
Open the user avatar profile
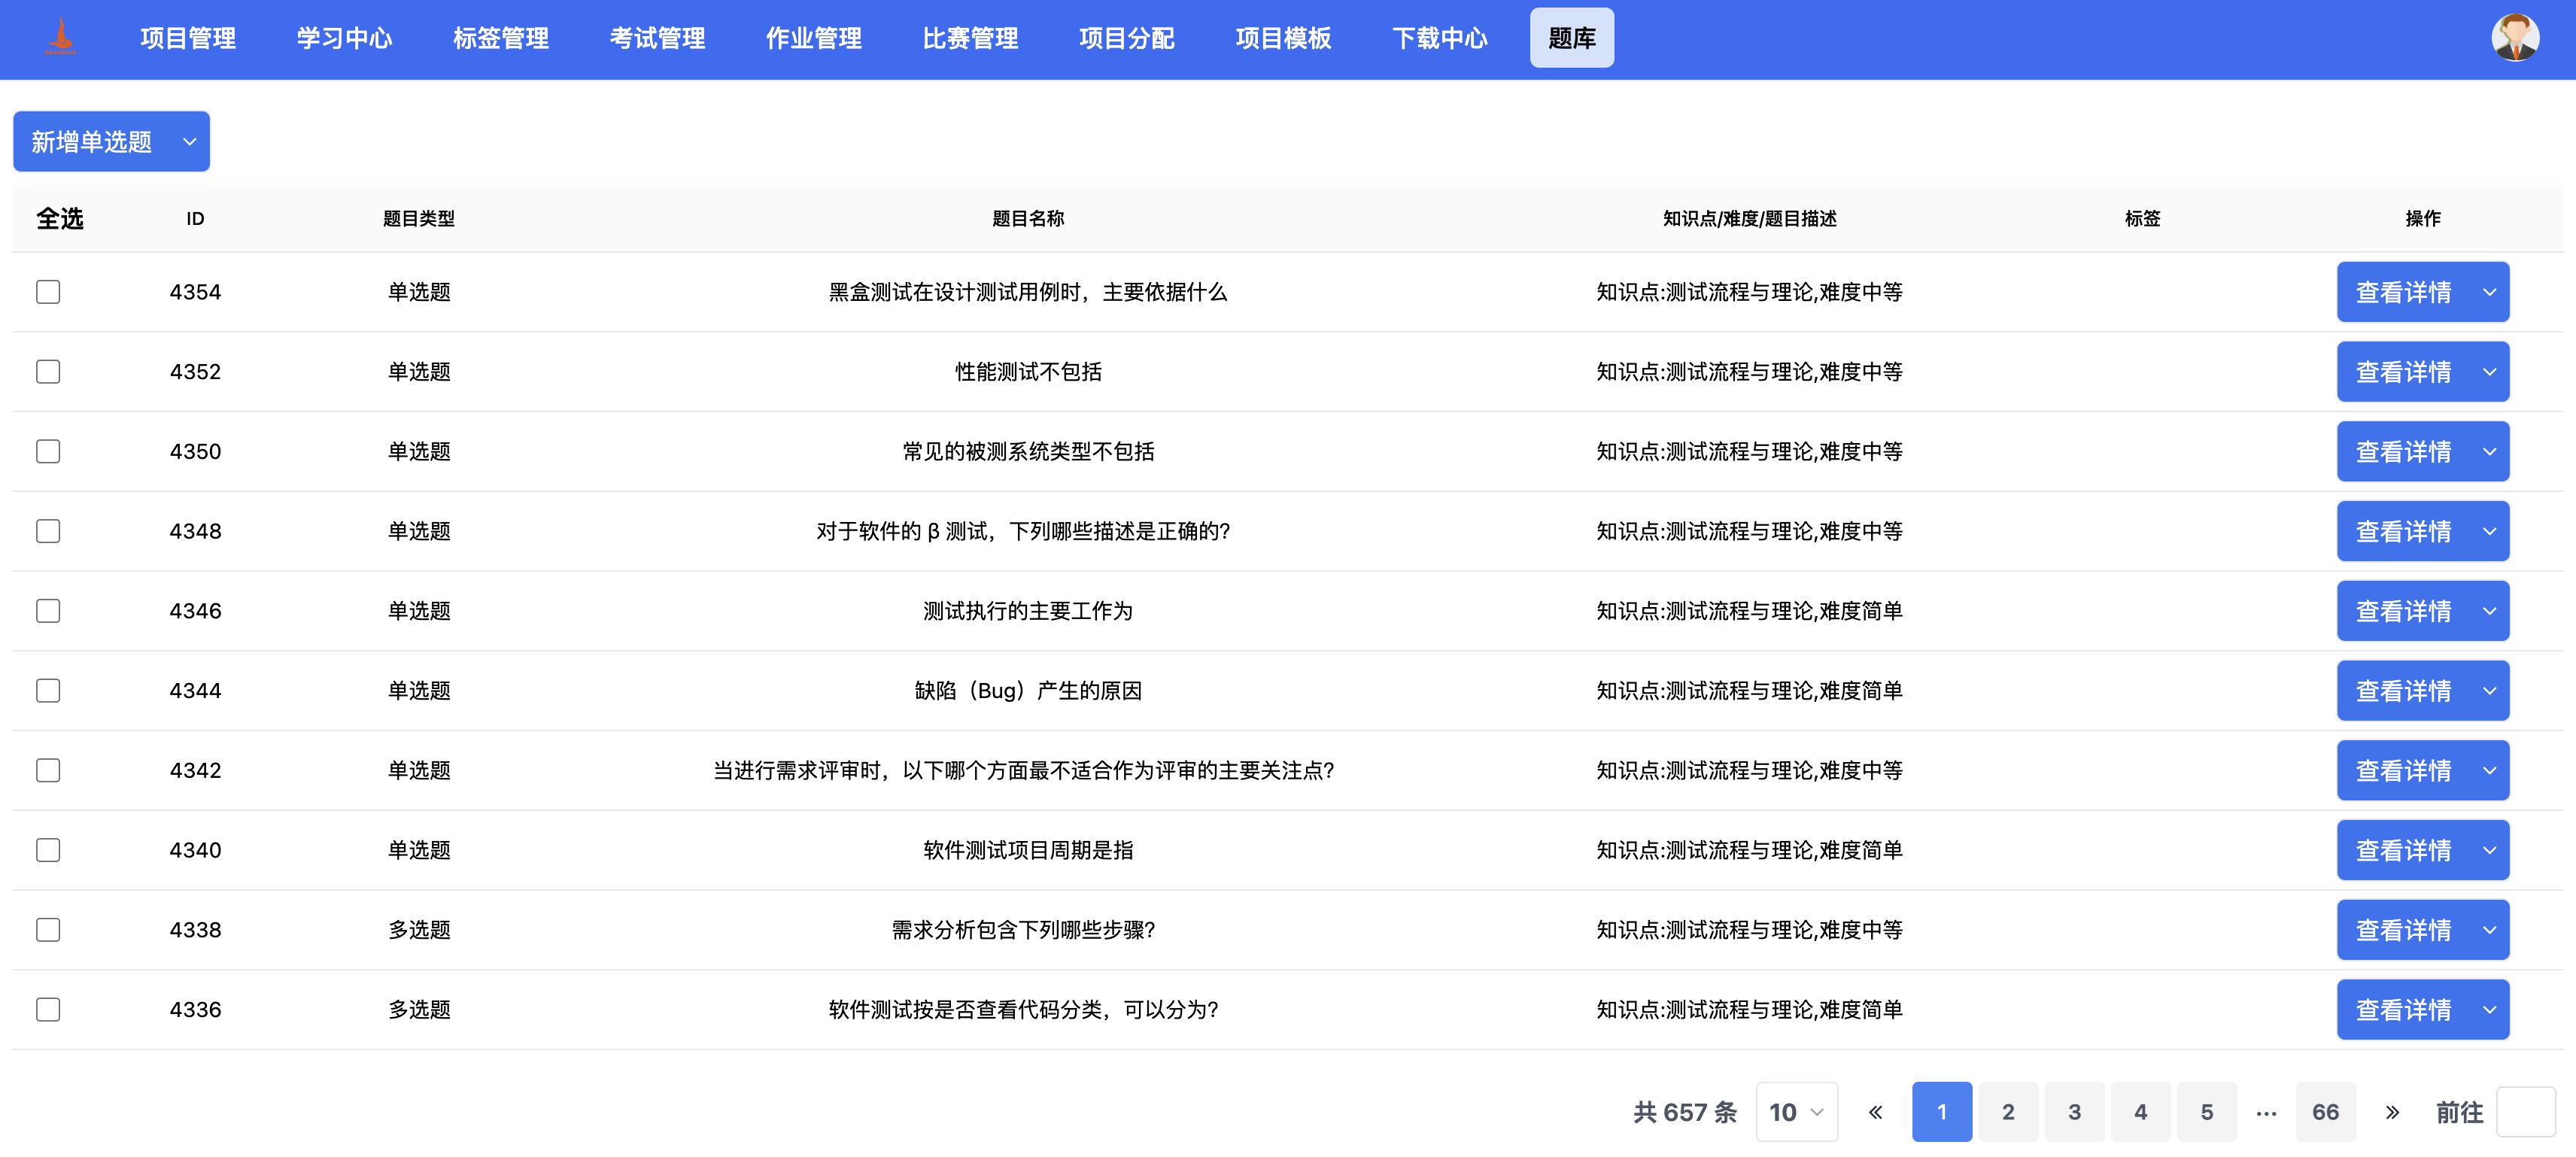click(2514, 37)
